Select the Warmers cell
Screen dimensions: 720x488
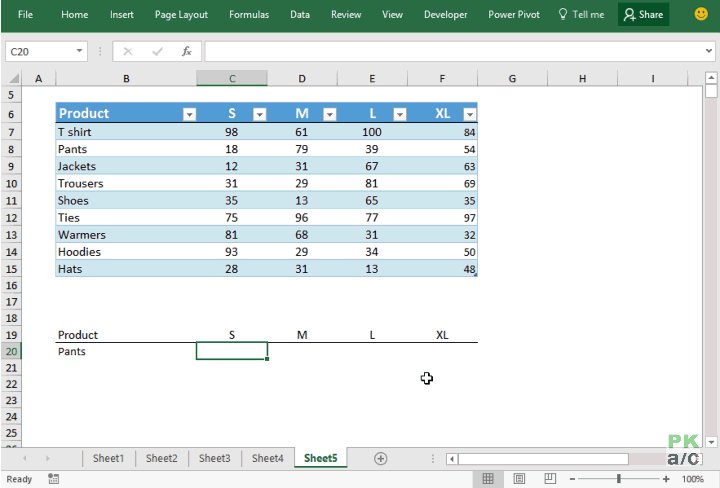[x=126, y=235]
